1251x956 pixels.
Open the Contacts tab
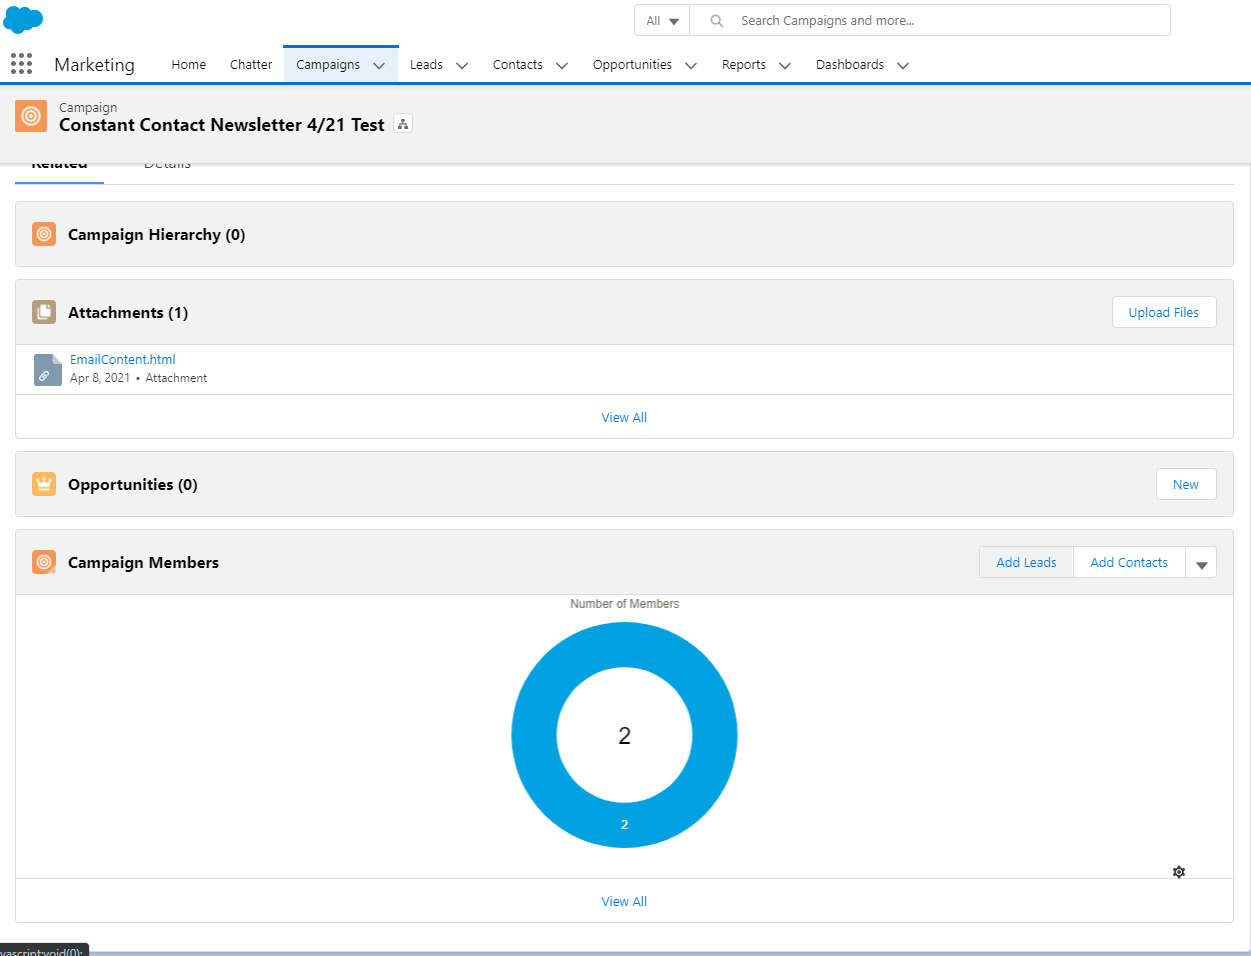point(518,64)
